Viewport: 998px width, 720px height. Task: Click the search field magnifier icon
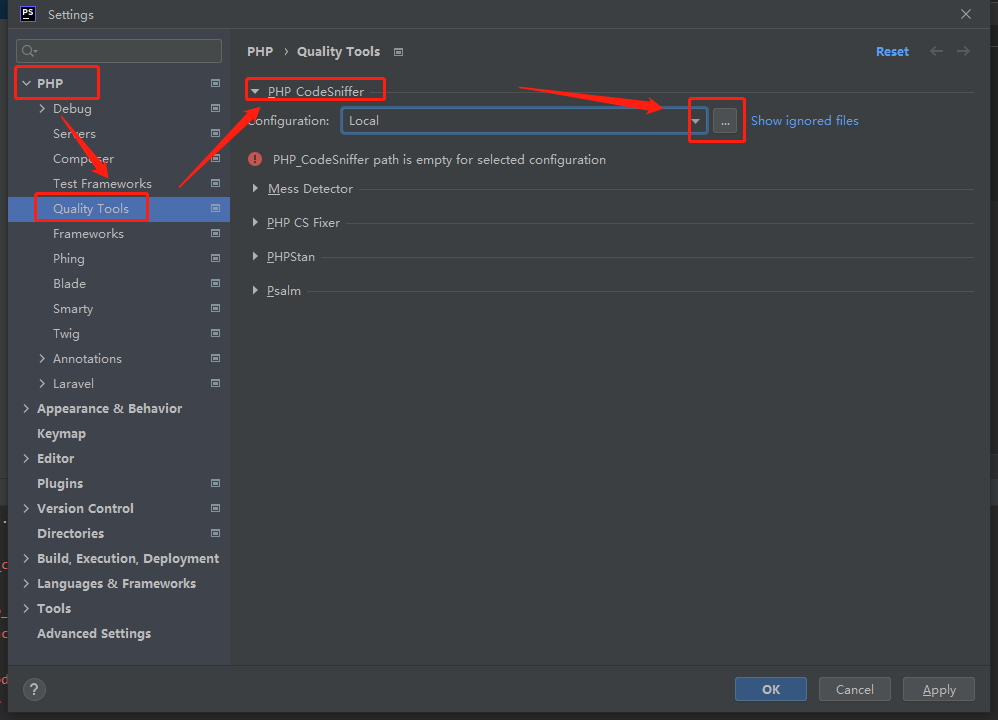(x=29, y=51)
